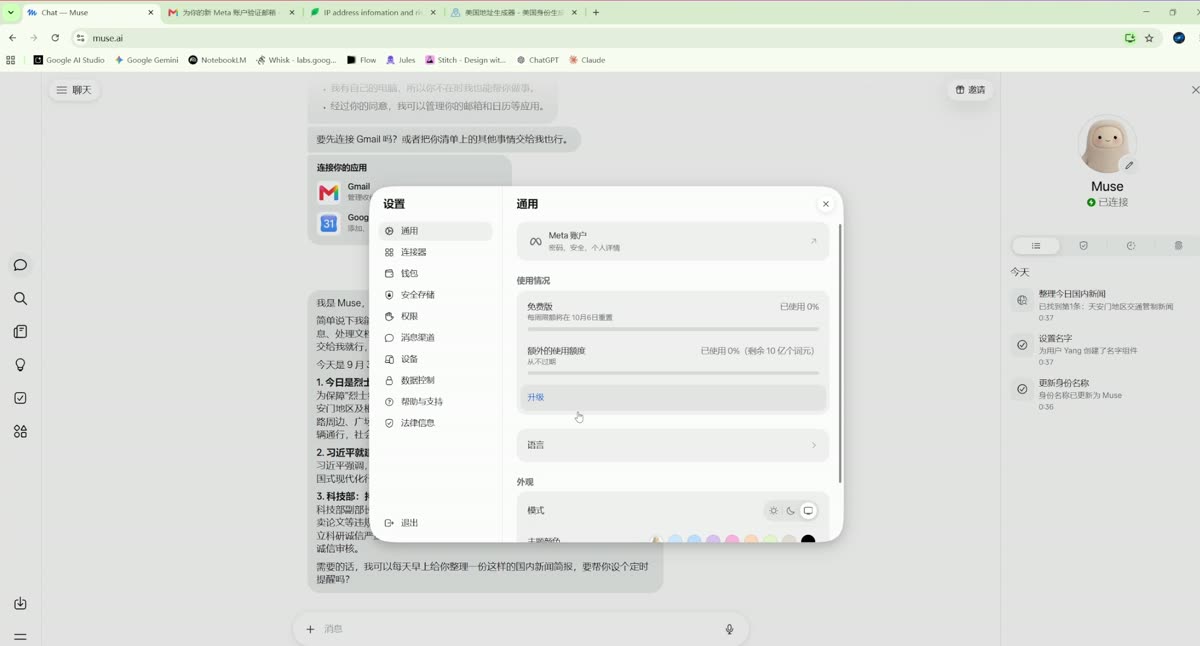1200x646 pixels.
Task: Switch to the shield tab in Muse panel
Action: pos(1083,246)
